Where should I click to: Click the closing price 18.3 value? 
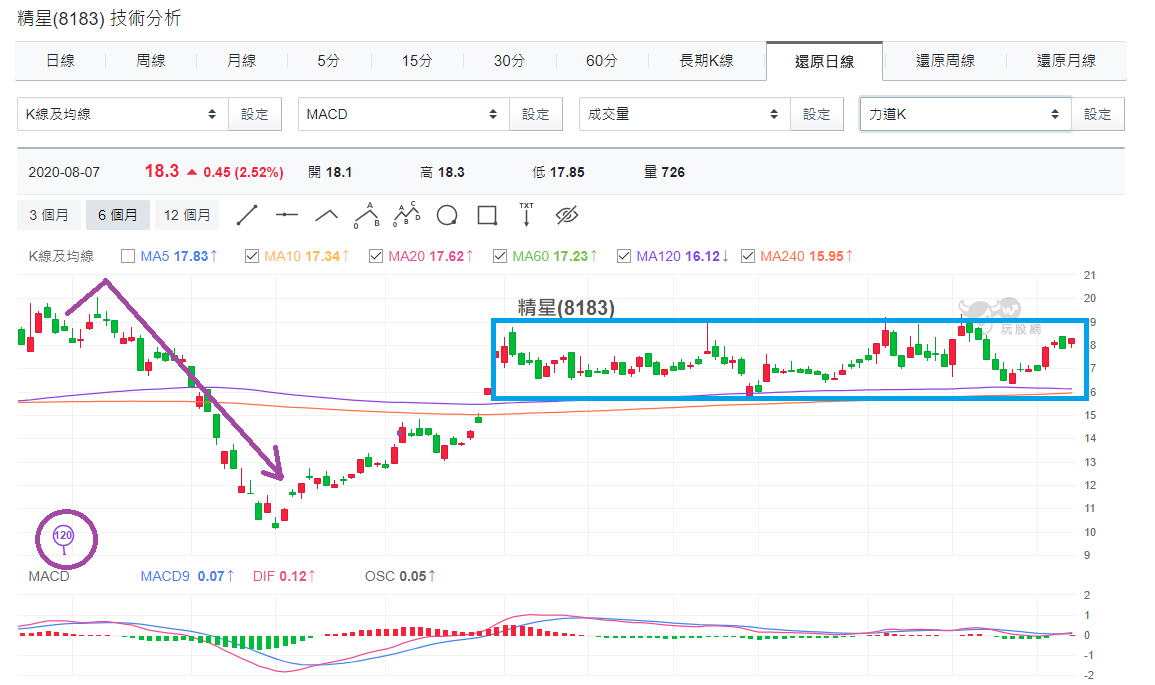coord(162,171)
